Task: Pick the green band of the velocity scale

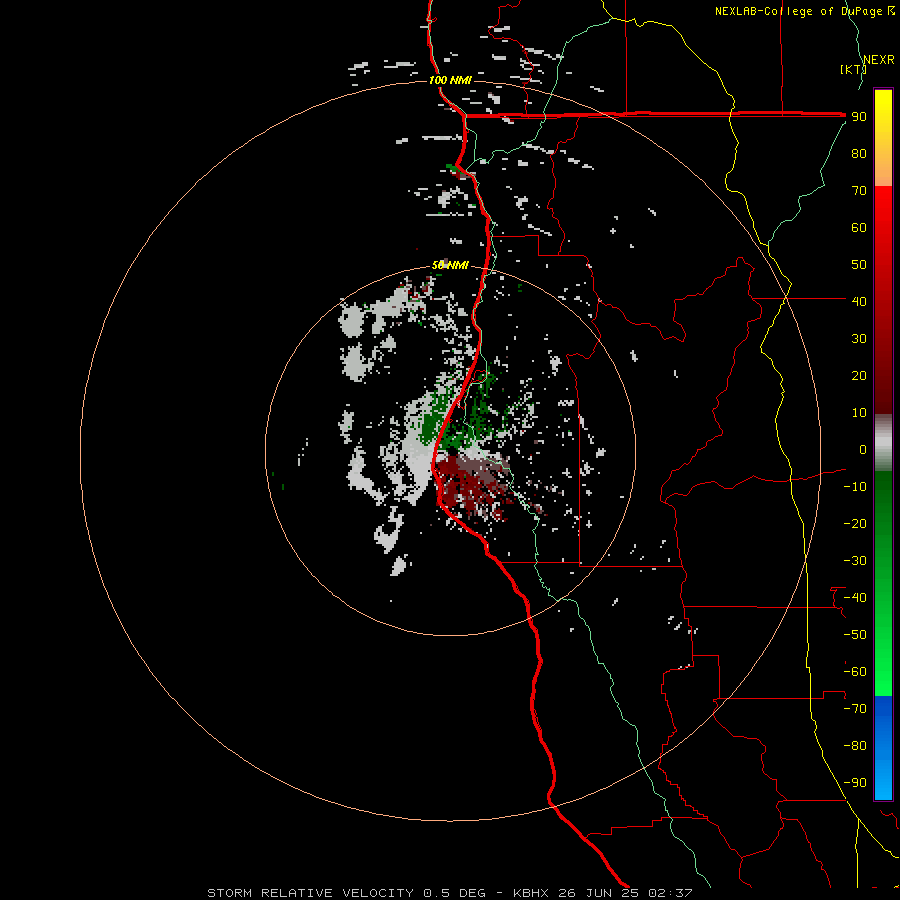Action: [883, 584]
